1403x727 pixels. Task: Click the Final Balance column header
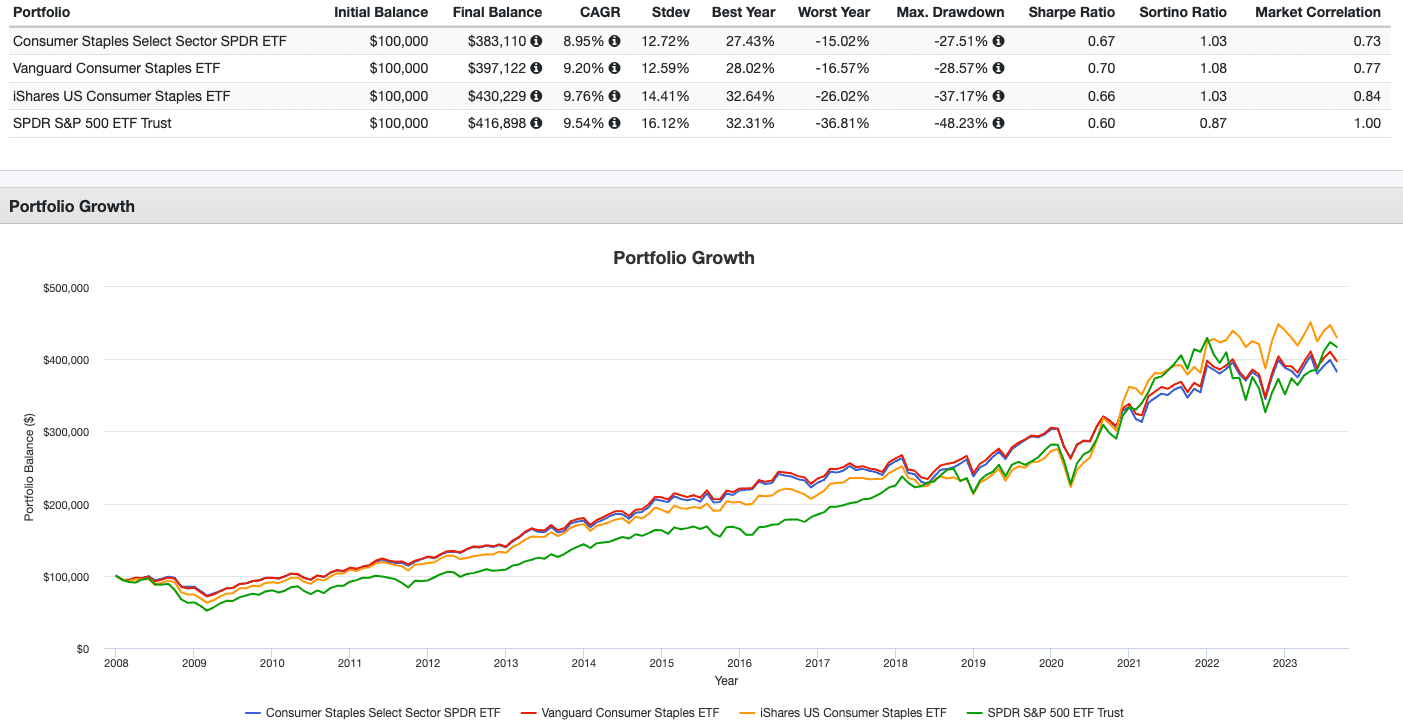coord(496,13)
